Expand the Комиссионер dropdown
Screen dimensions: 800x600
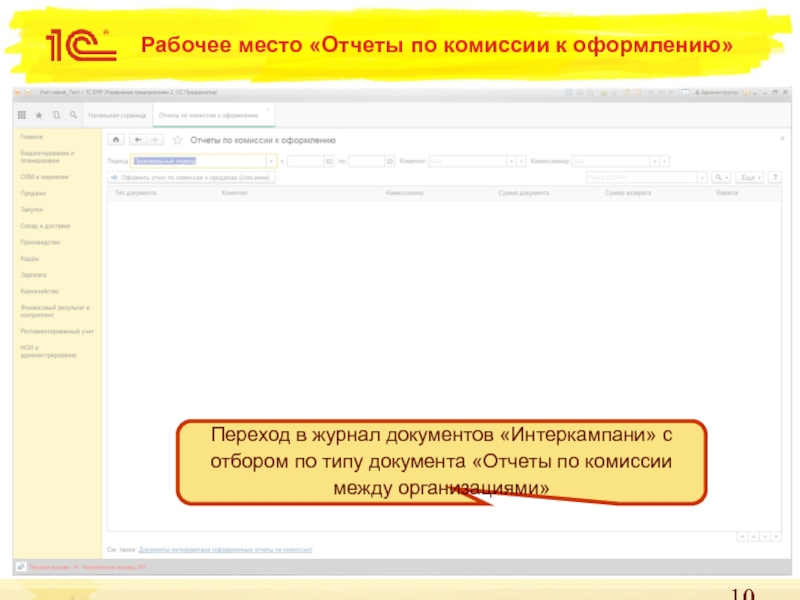click(654, 160)
